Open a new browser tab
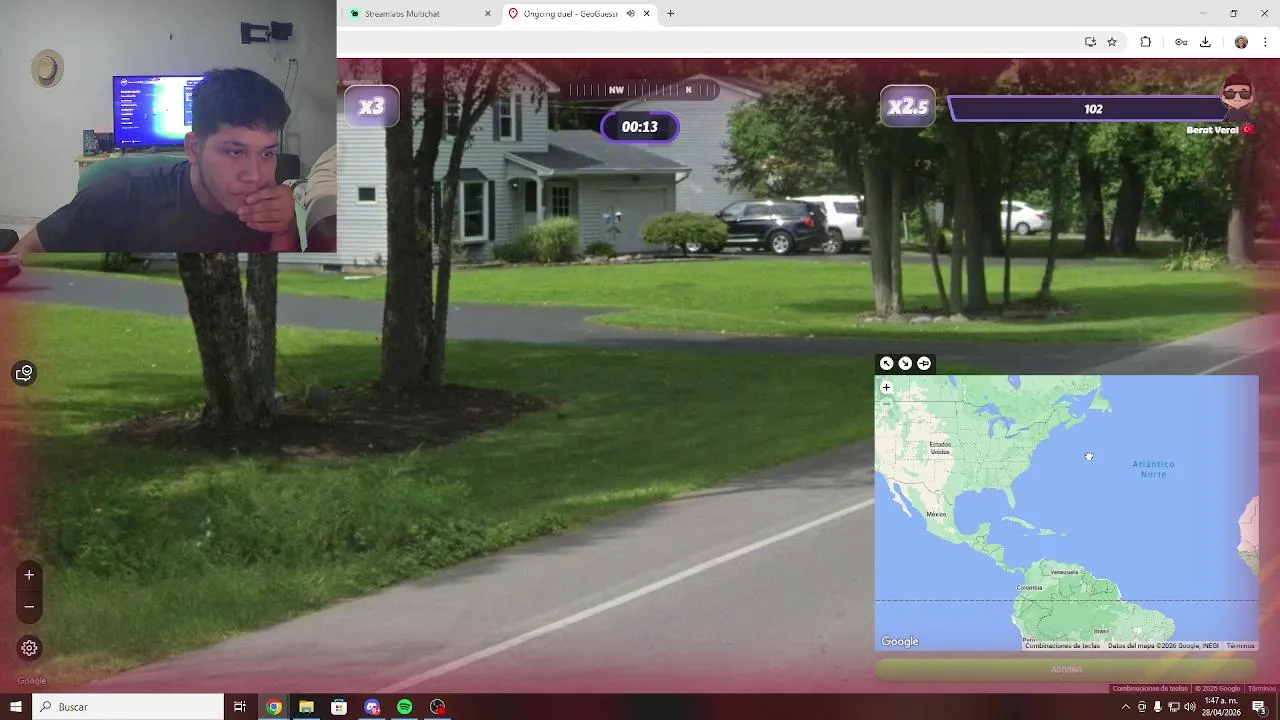This screenshot has height=720, width=1280. 671,13
